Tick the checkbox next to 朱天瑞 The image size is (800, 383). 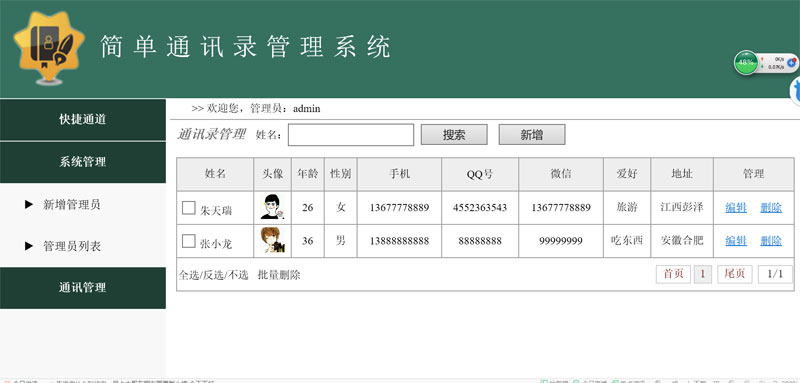[x=189, y=208]
